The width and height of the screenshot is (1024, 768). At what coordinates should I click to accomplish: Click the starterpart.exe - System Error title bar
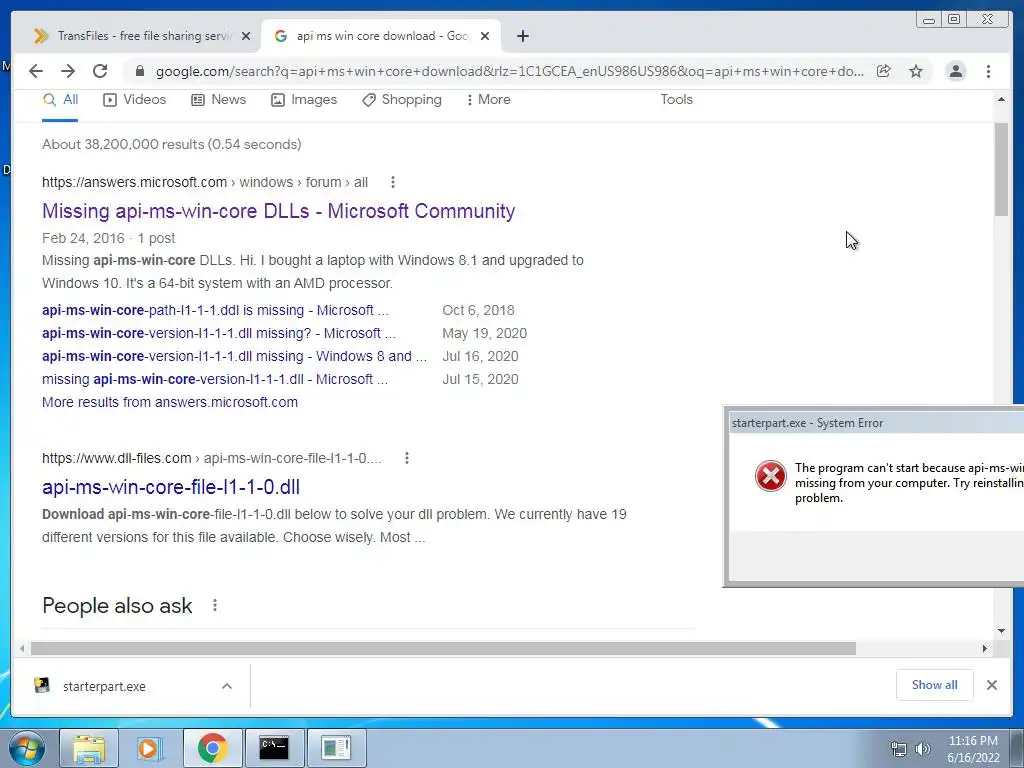(x=875, y=423)
